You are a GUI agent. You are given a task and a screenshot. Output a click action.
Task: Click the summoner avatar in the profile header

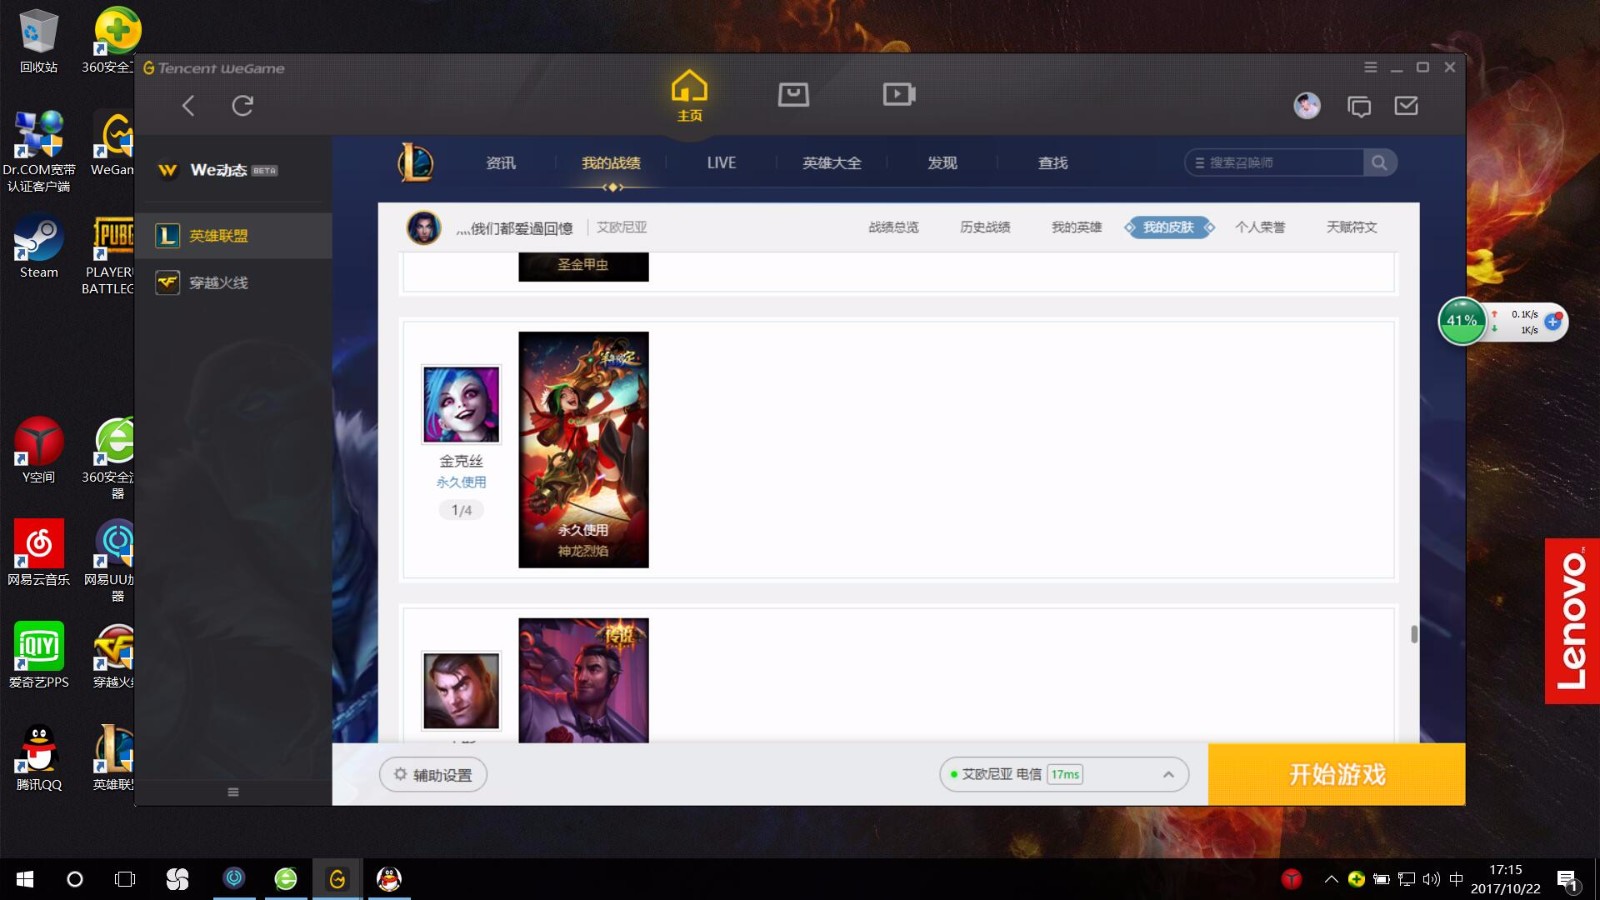click(424, 228)
